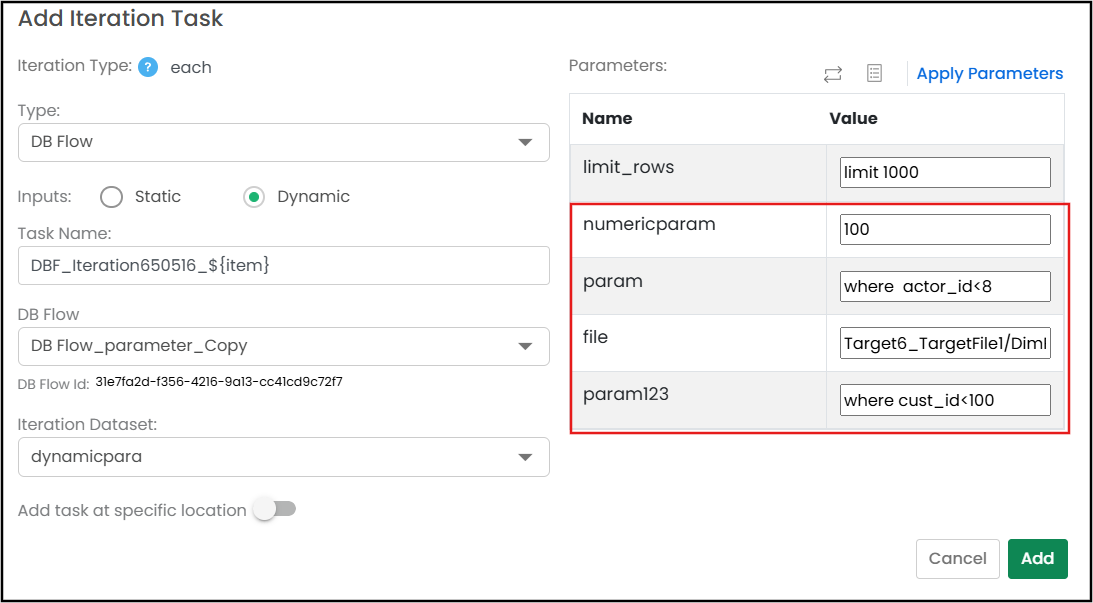The width and height of the screenshot is (1093, 603).
Task: Click the Iteration Type help icon
Action: coord(148,68)
